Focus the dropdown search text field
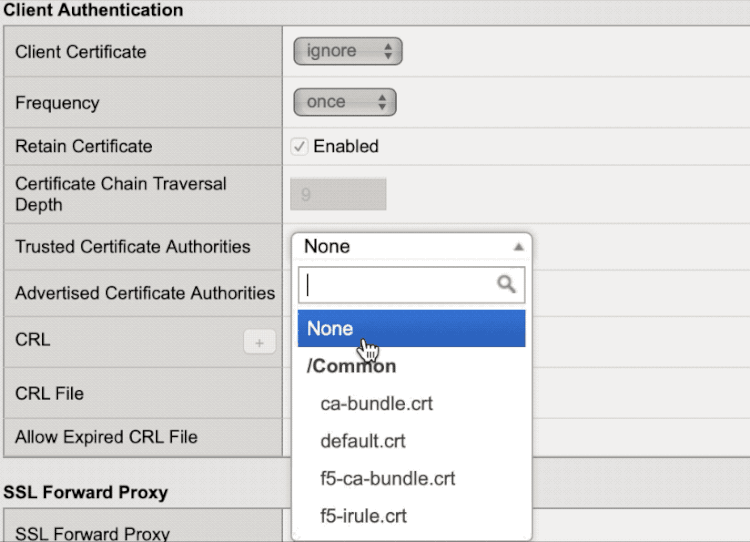The height and width of the screenshot is (542, 750). pos(400,285)
